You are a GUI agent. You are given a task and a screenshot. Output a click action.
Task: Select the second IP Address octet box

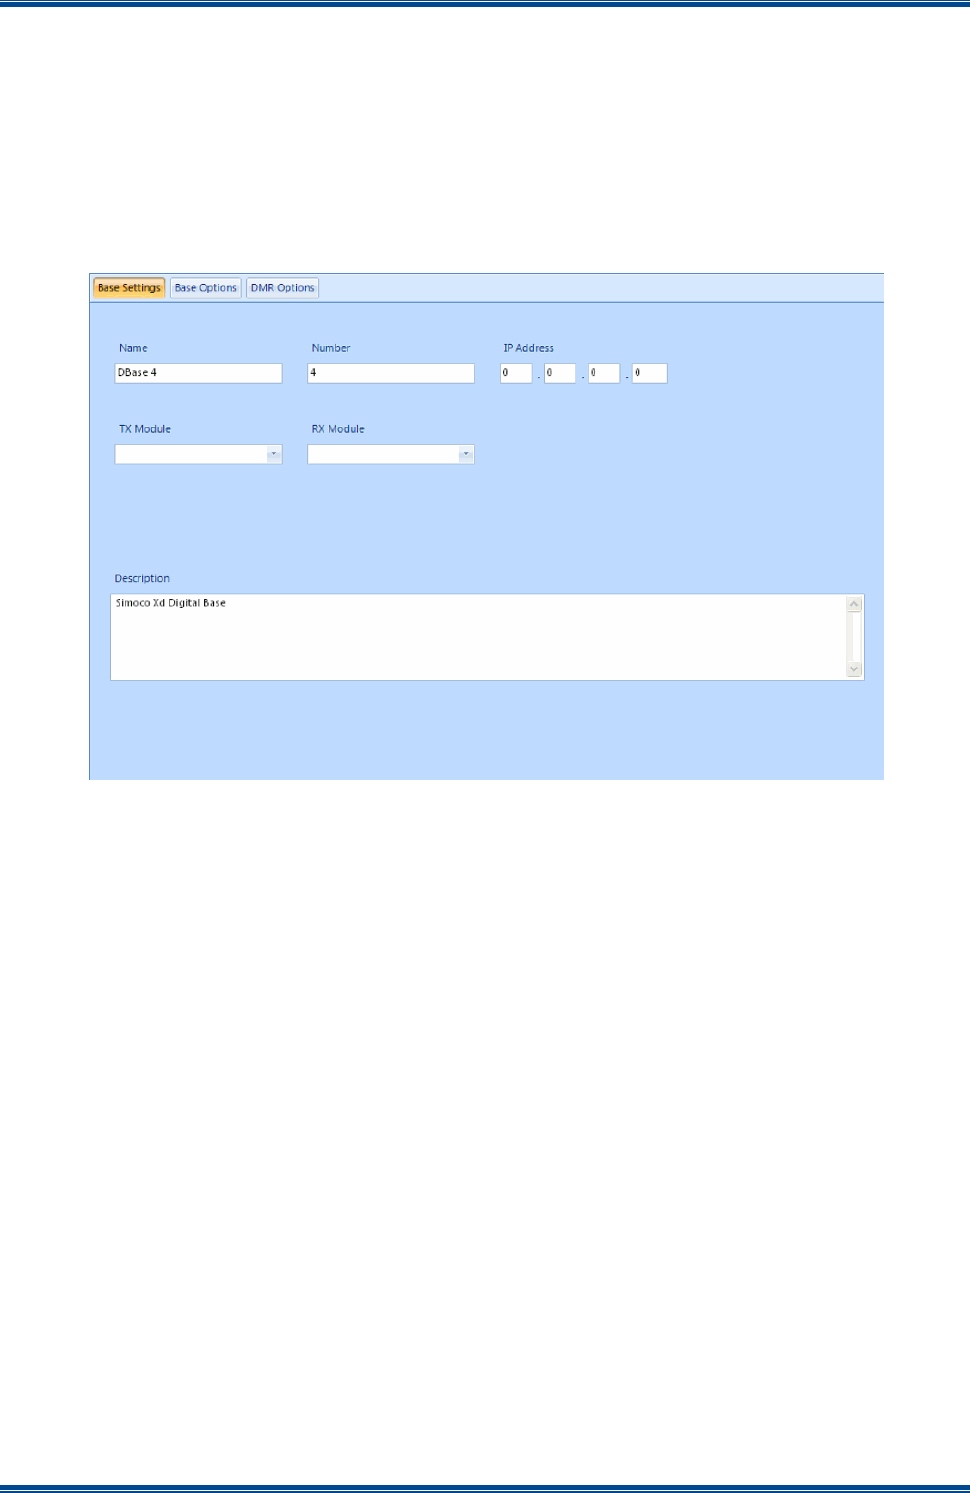pyautogui.click(x=560, y=373)
